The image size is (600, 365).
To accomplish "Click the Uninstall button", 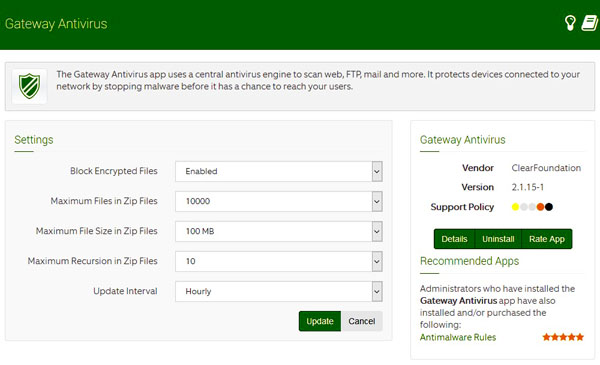I will (498, 239).
